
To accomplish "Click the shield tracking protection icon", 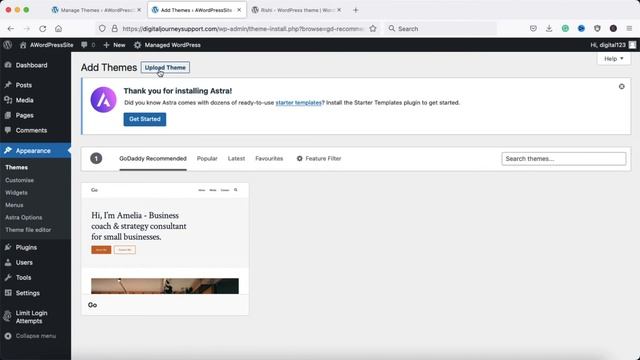I will pos(102,29).
